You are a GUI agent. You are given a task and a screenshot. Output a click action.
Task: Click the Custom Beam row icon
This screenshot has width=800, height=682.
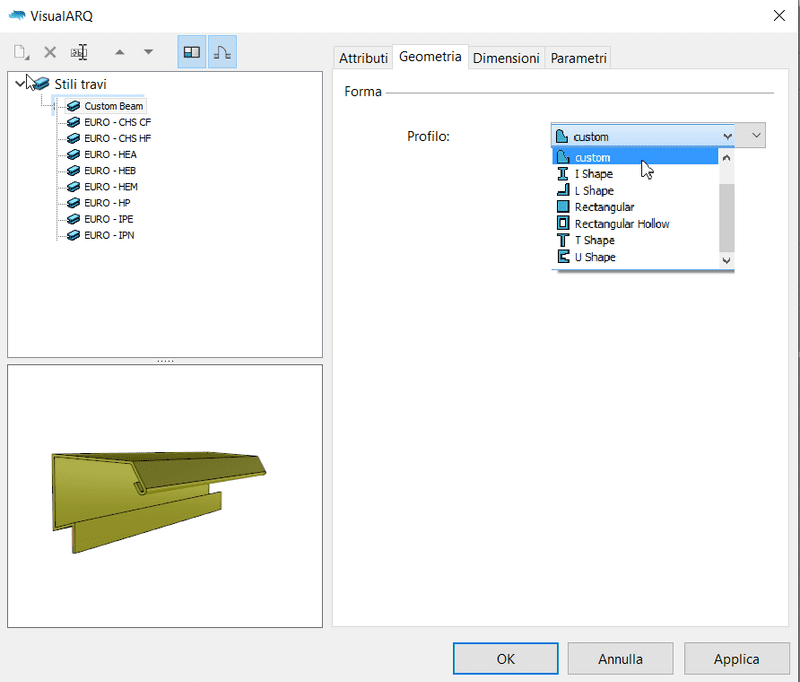pyautogui.click(x=73, y=106)
